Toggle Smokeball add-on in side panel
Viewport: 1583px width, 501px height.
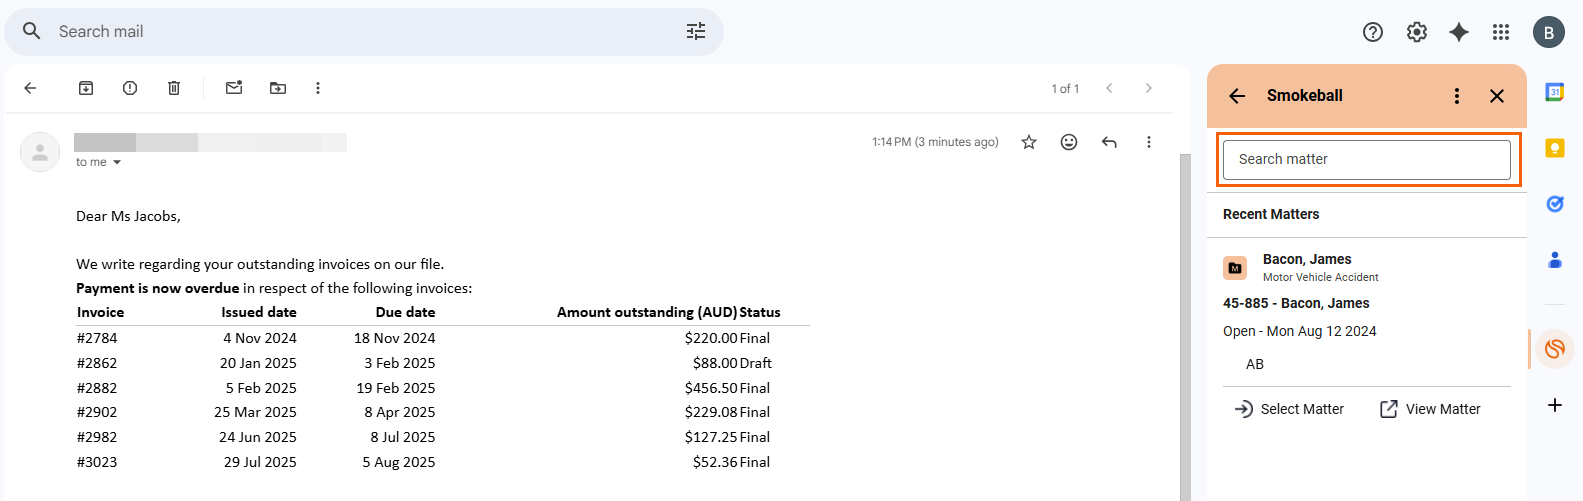coord(1555,349)
